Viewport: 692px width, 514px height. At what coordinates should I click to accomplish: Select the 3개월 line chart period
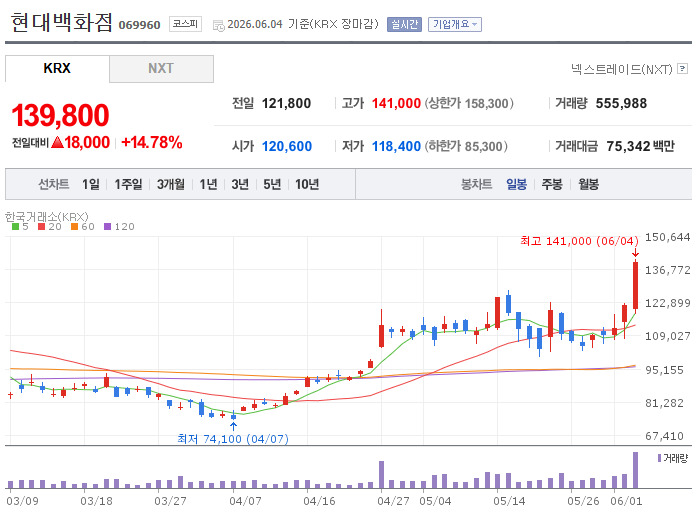(171, 184)
